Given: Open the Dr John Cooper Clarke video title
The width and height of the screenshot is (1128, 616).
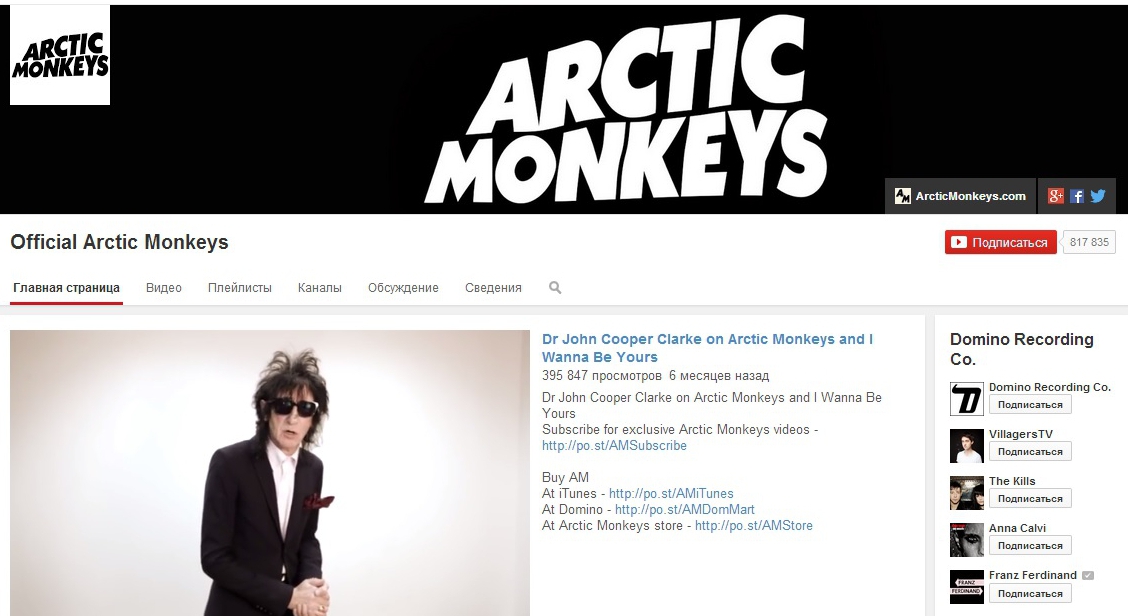Looking at the screenshot, I should 707,348.
